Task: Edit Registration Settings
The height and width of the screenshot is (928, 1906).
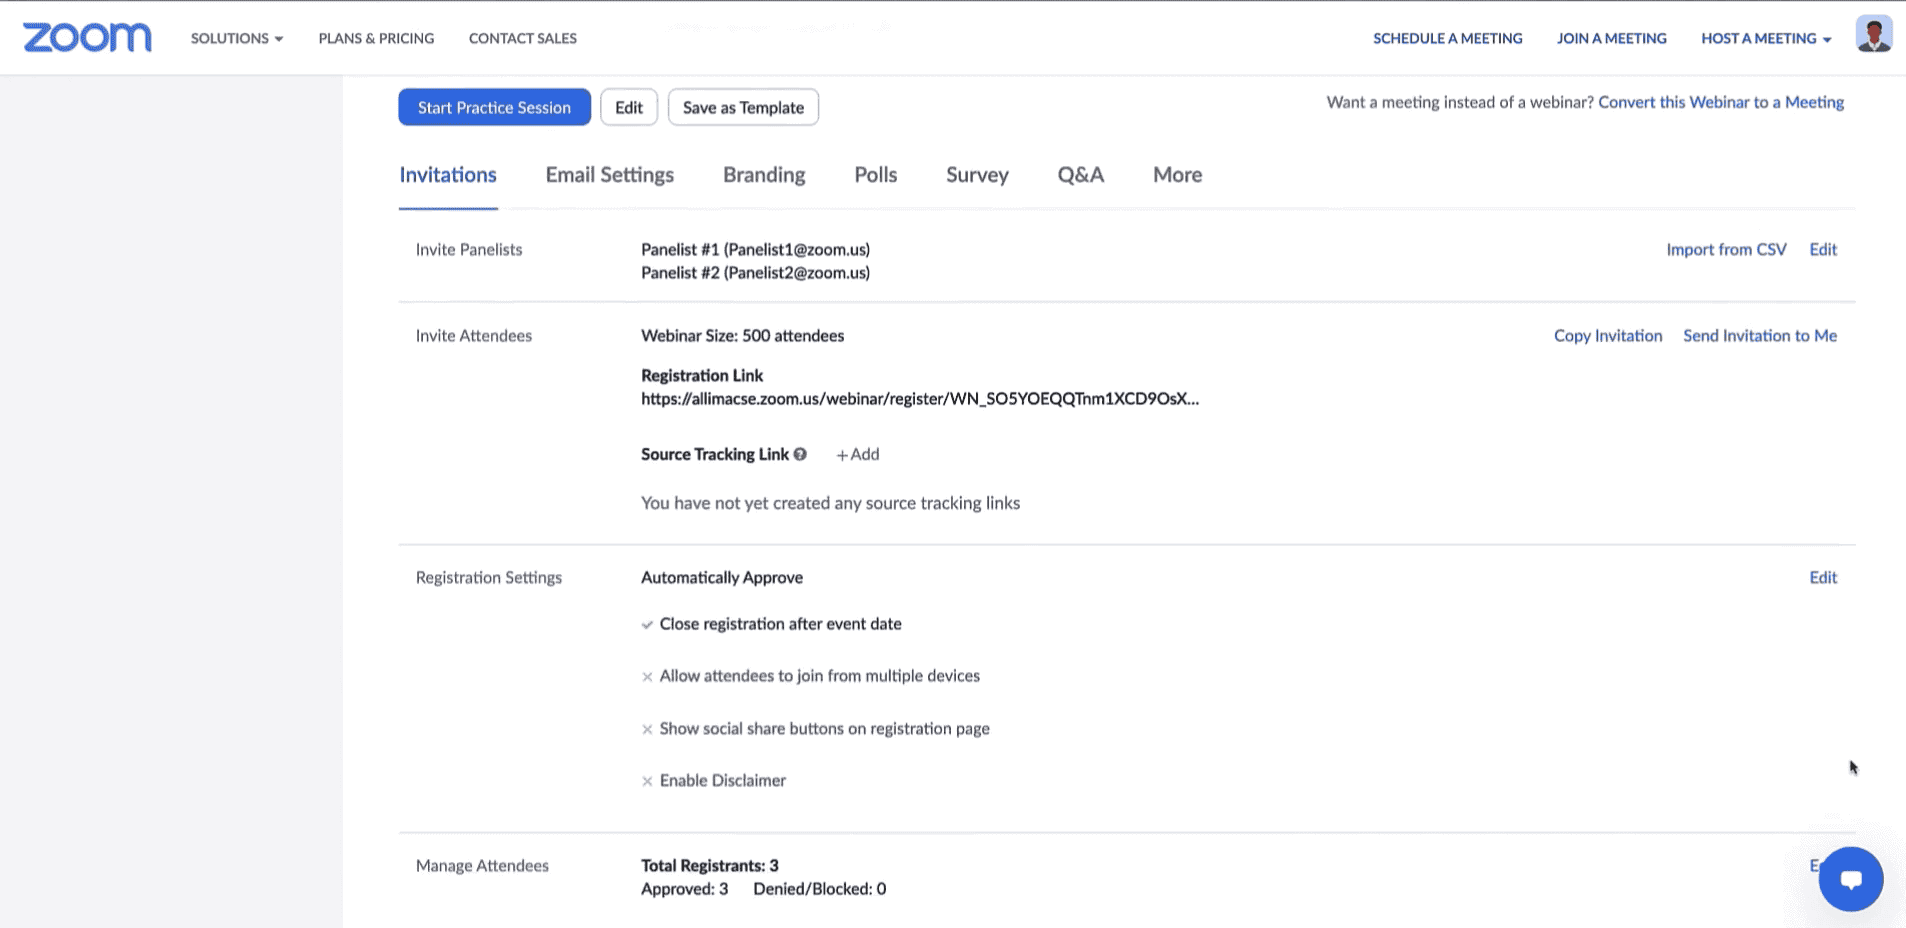Action: [x=1823, y=578]
